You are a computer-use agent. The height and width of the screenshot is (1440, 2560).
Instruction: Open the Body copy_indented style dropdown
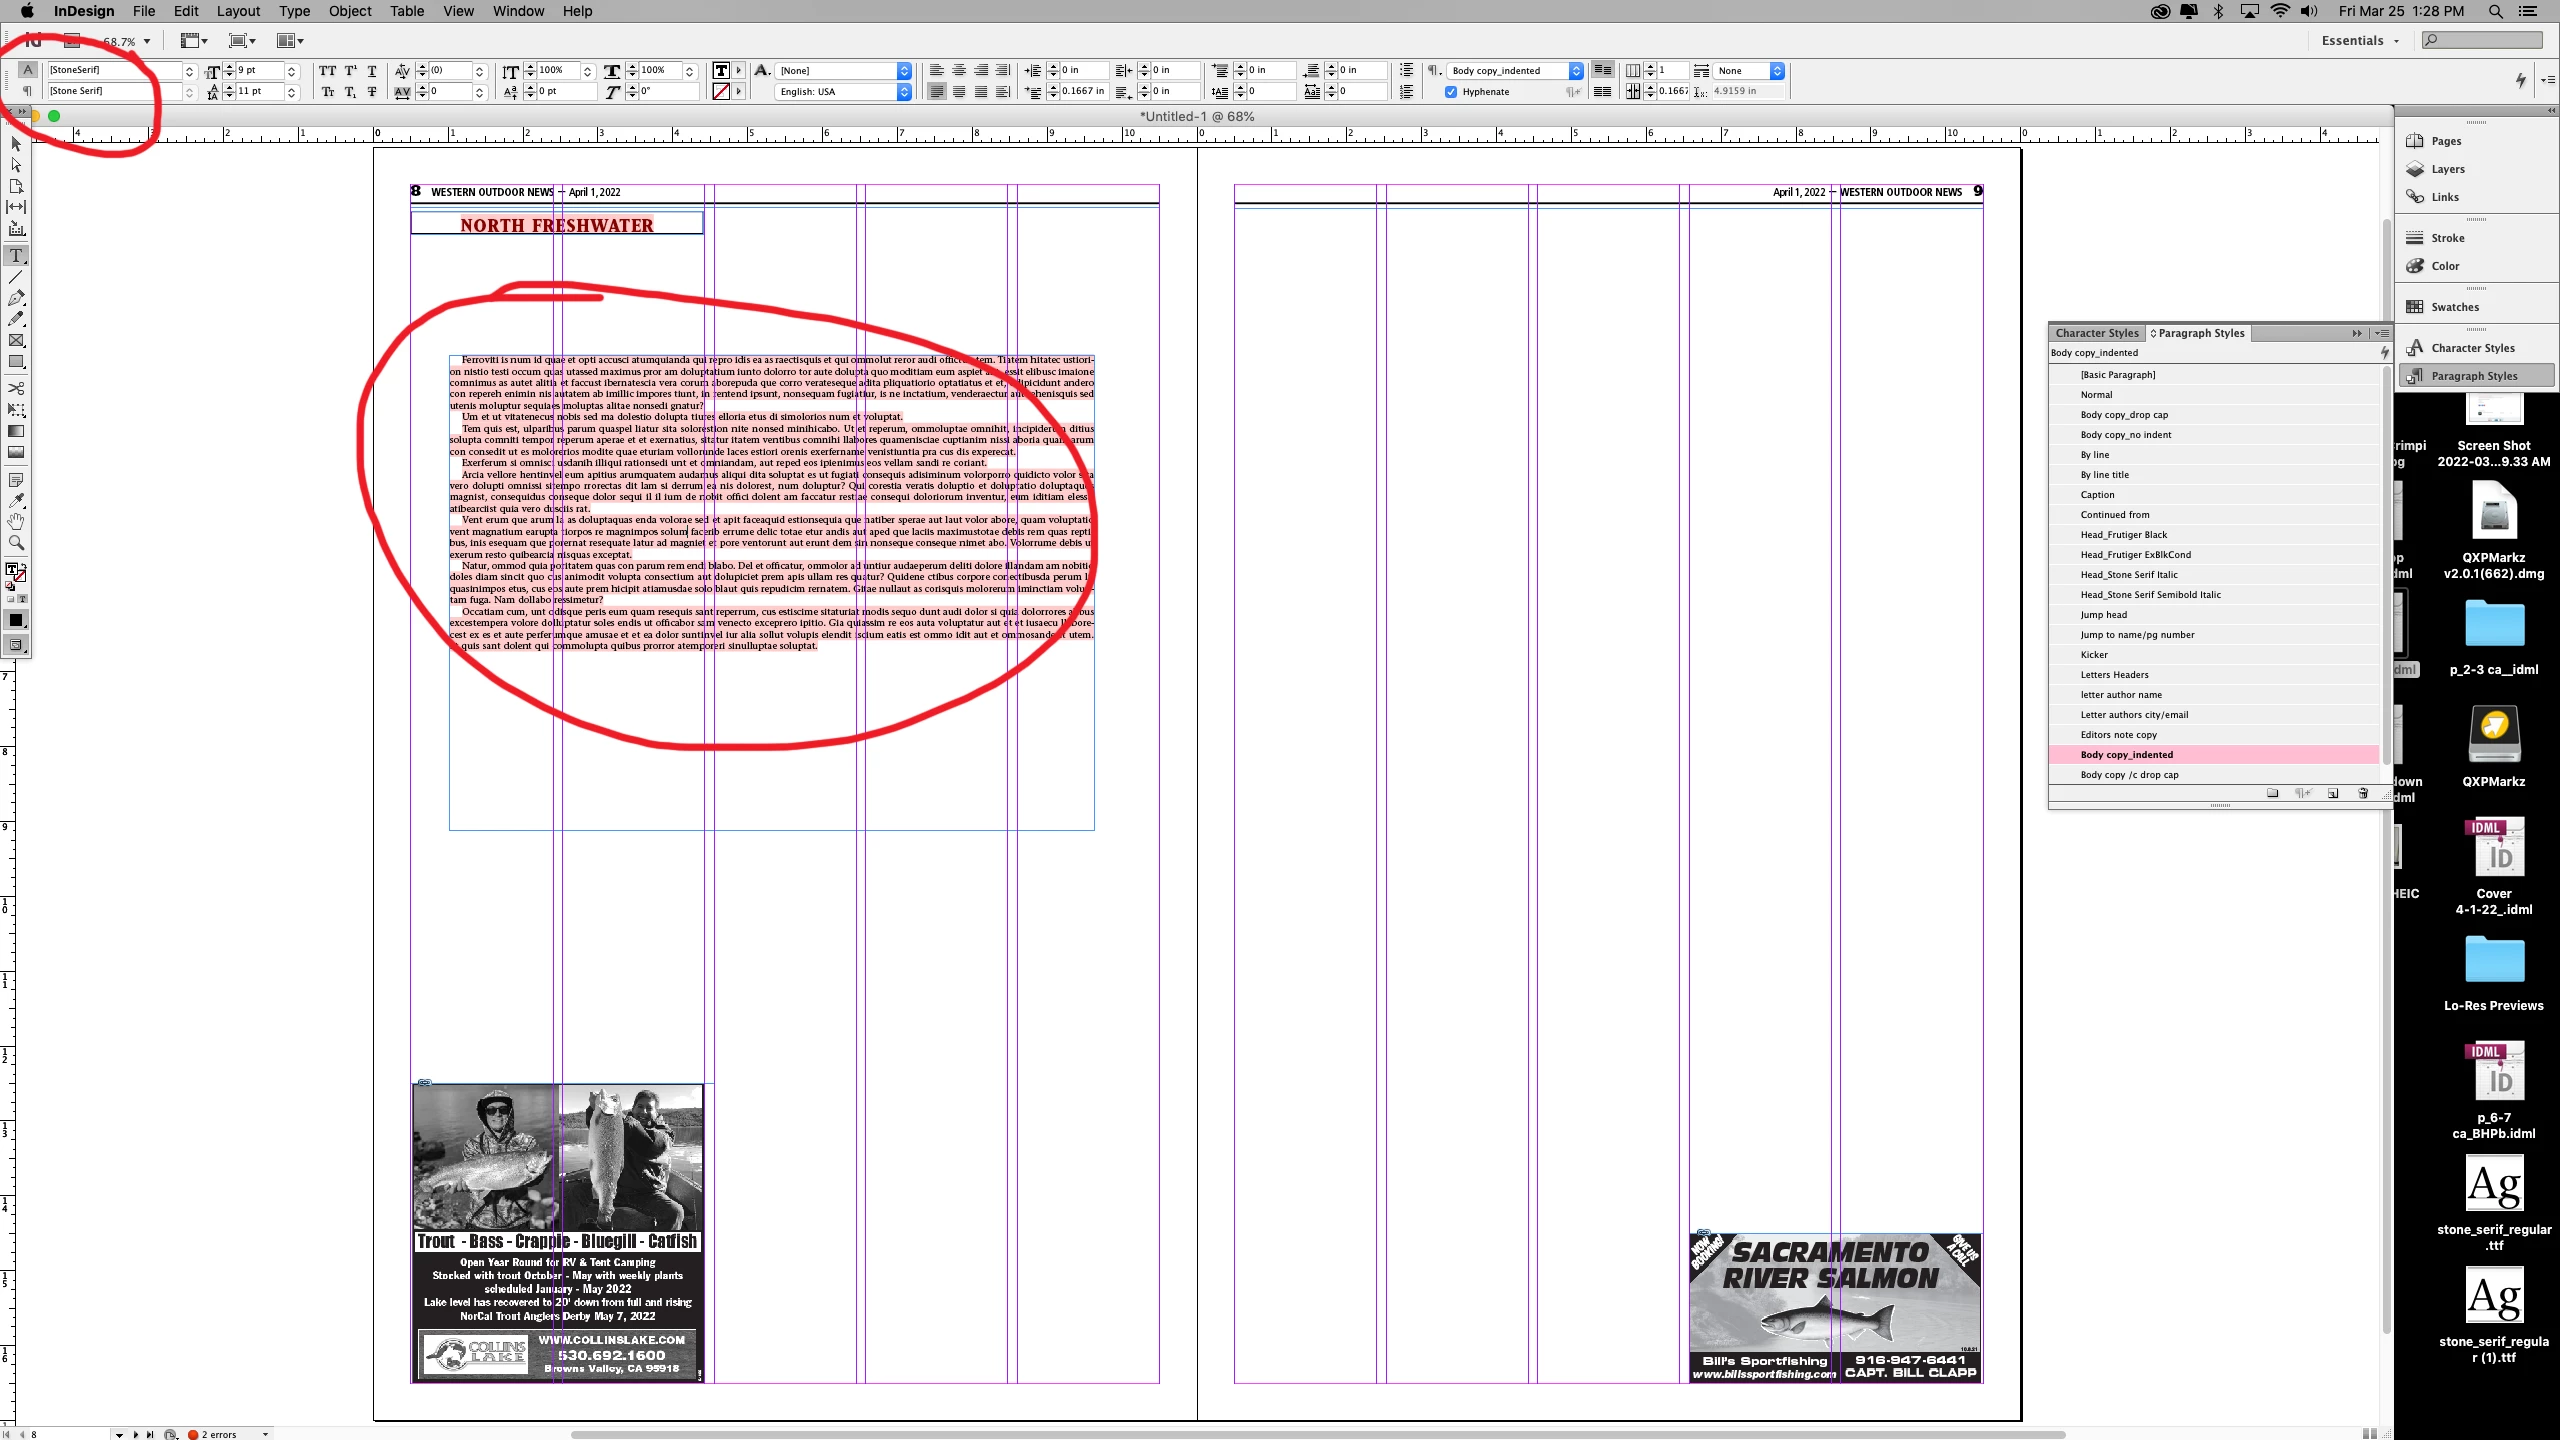click(1576, 70)
